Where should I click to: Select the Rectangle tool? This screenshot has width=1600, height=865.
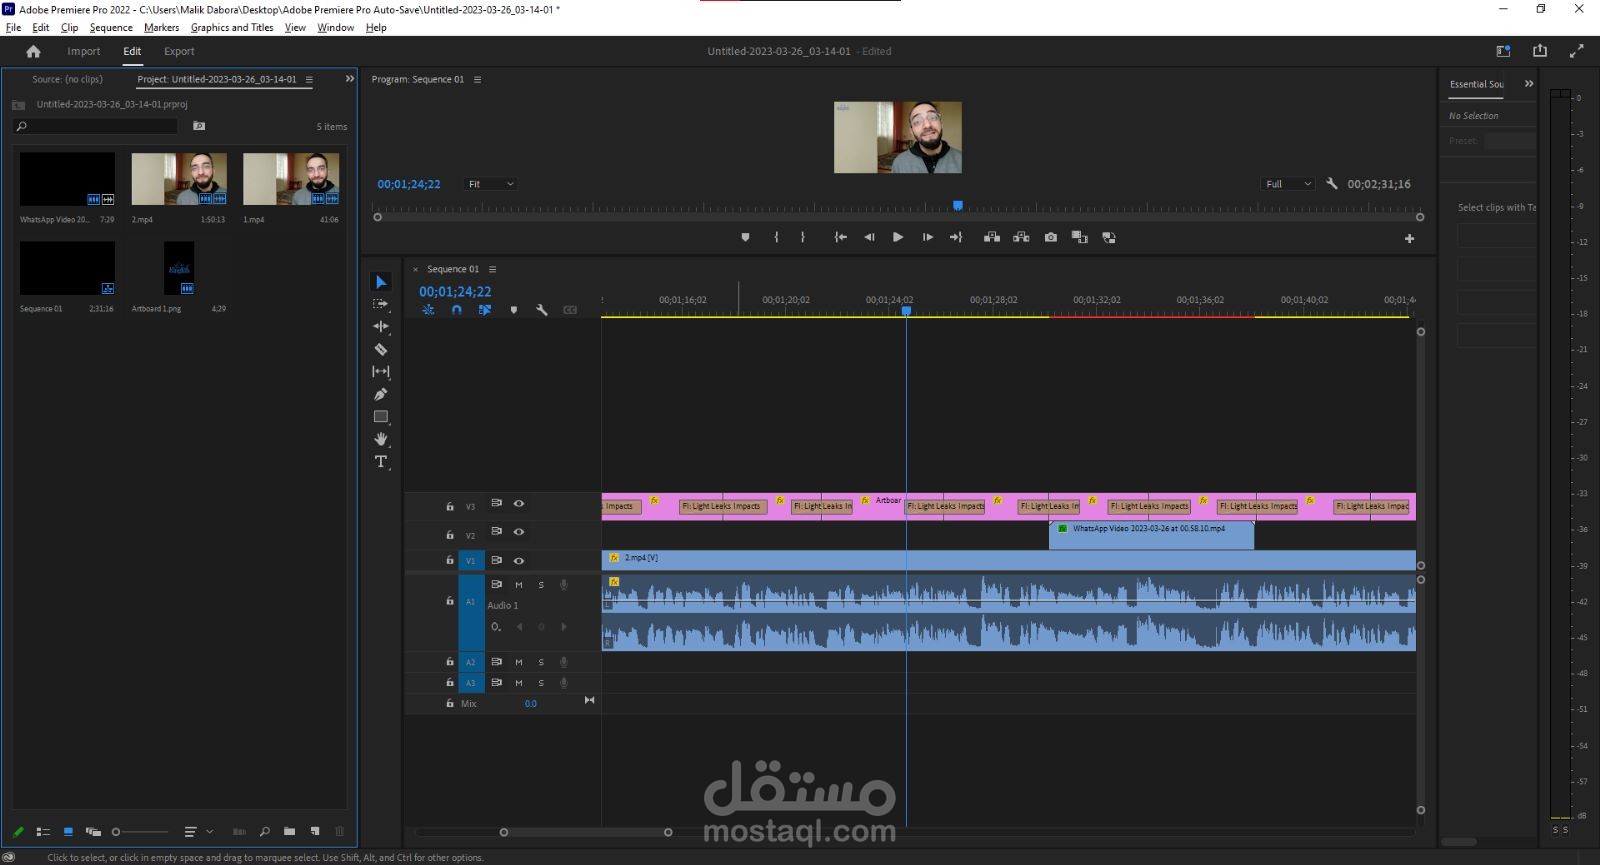click(x=381, y=416)
